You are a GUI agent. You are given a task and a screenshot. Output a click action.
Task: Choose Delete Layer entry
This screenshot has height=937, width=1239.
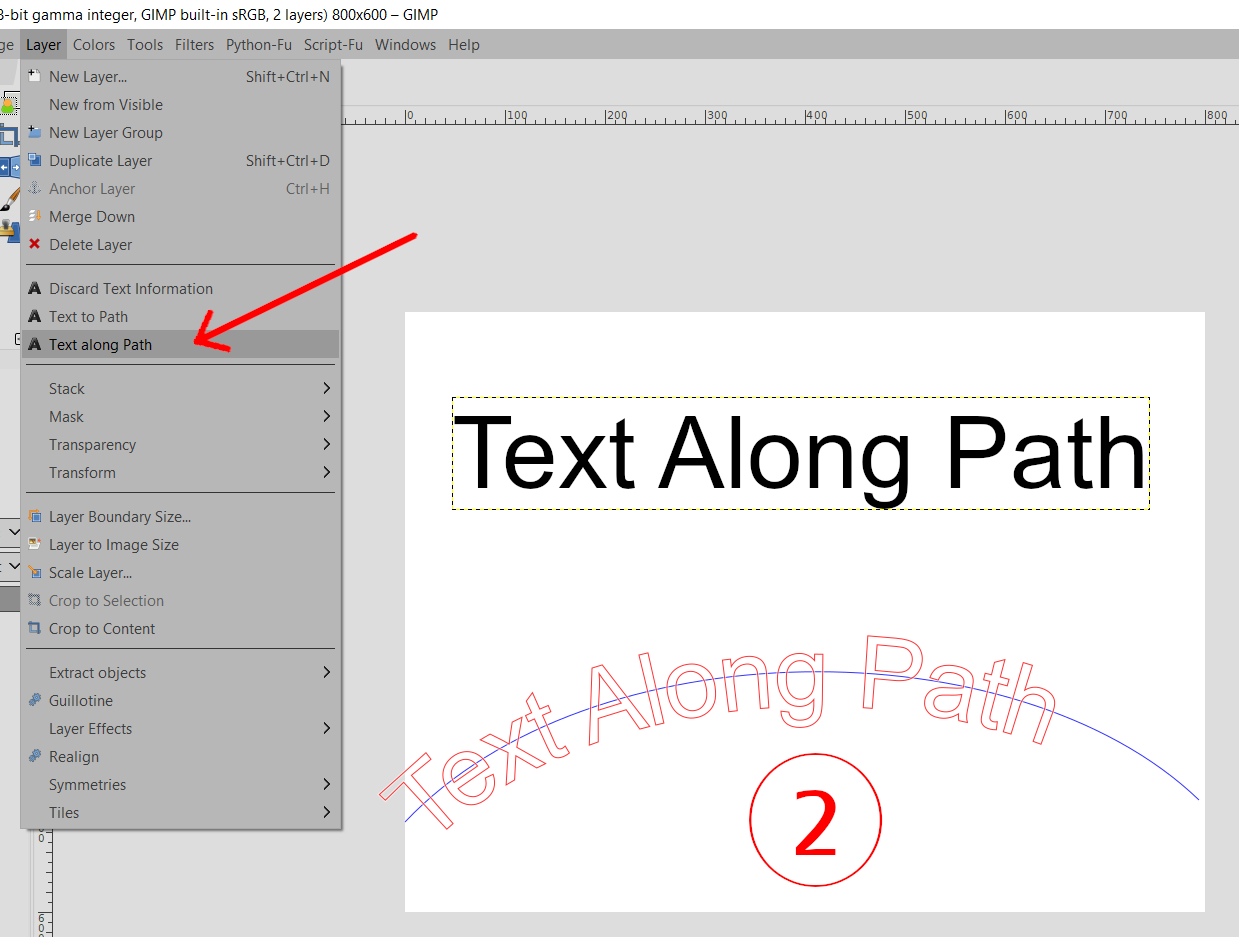click(181, 245)
